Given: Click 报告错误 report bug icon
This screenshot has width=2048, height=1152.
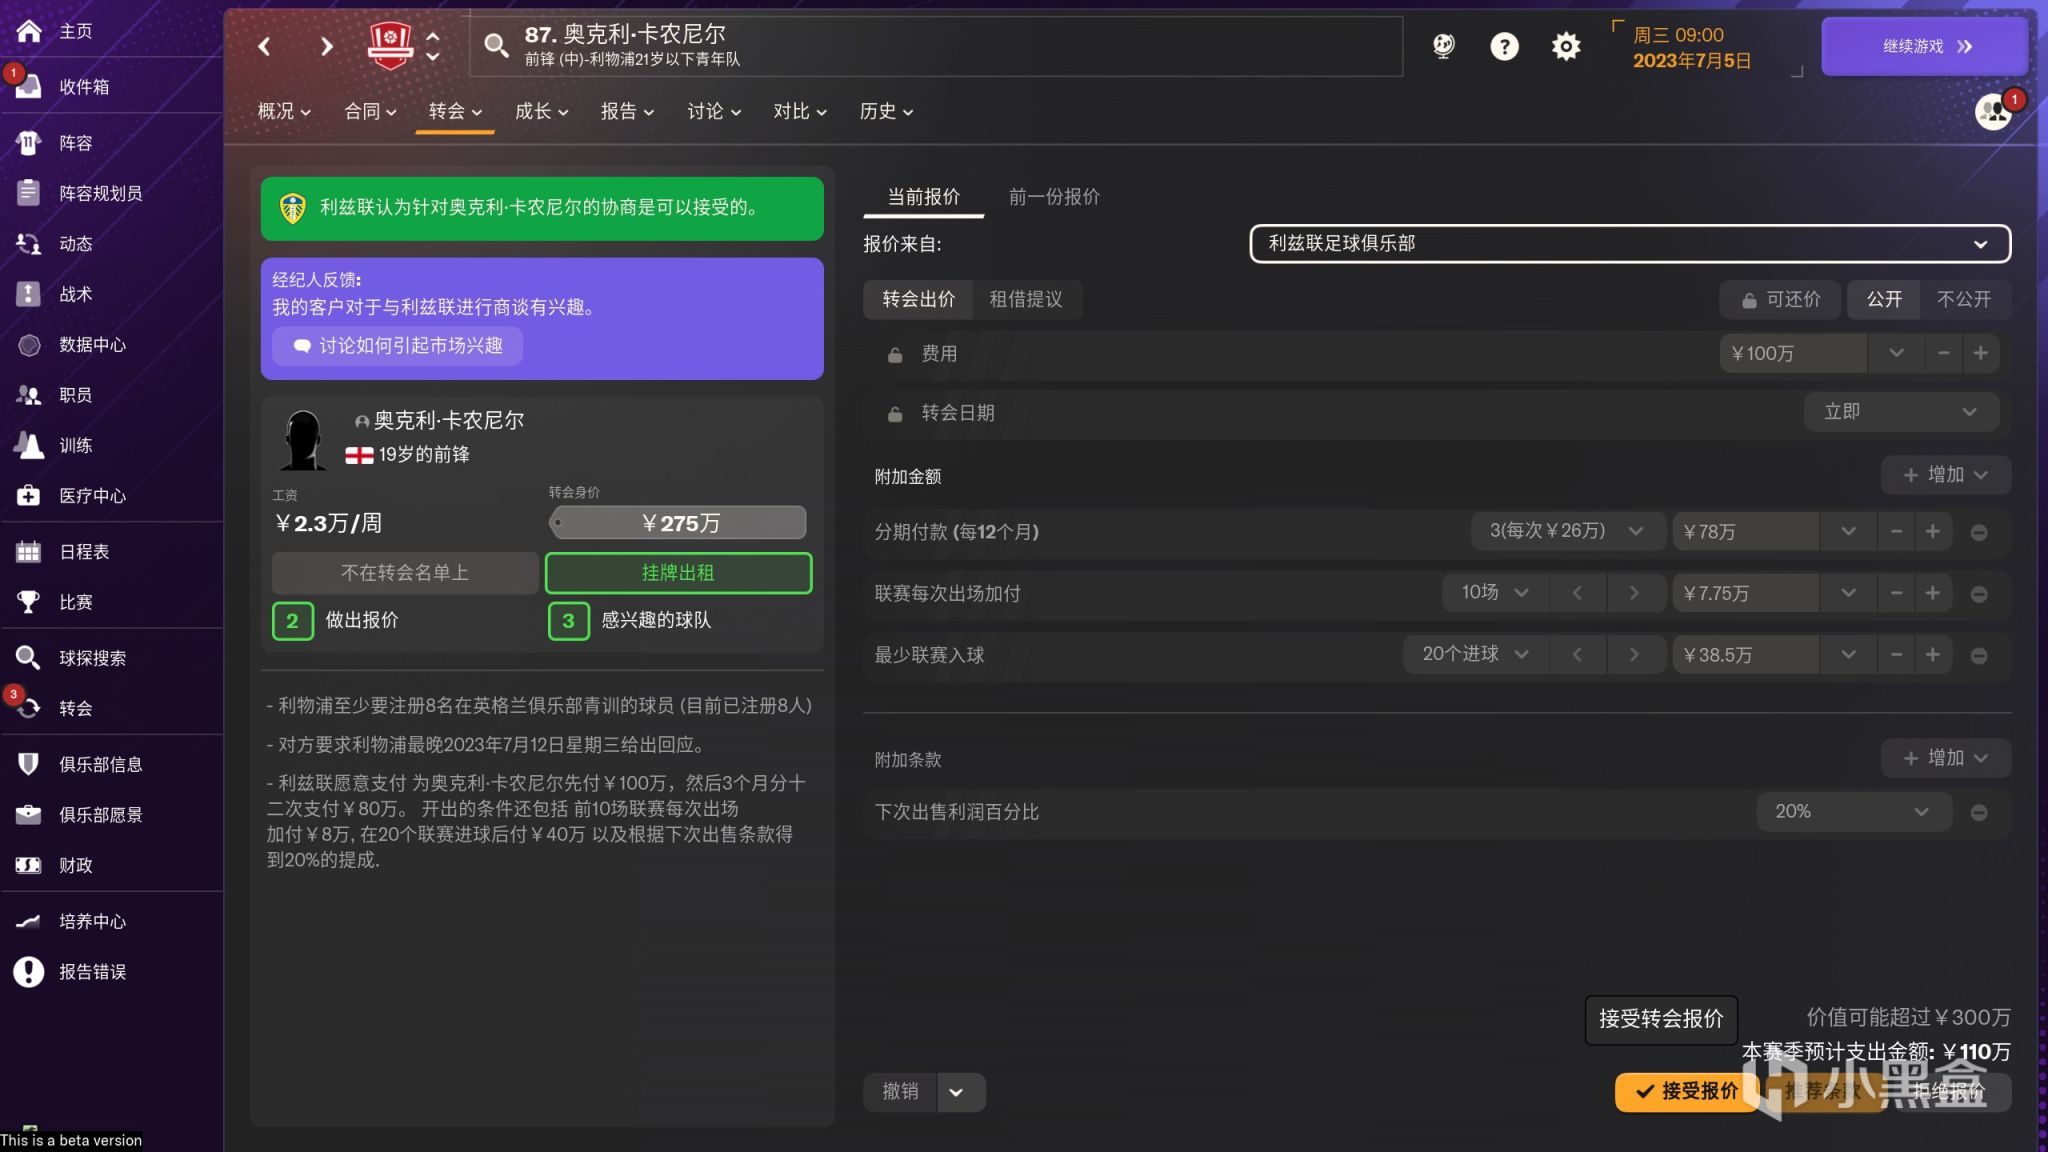Looking at the screenshot, I should (29, 972).
